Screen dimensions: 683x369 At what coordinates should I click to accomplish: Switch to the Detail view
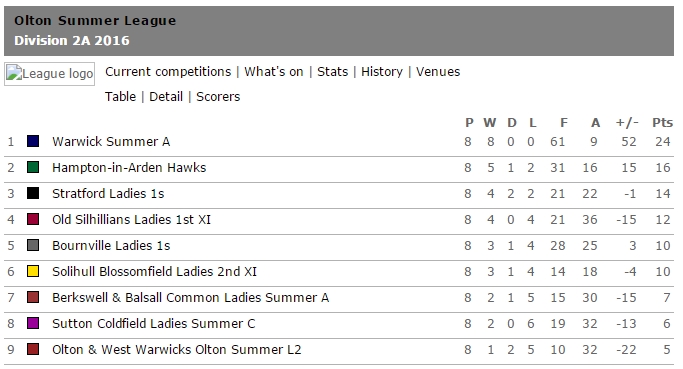(166, 96)
